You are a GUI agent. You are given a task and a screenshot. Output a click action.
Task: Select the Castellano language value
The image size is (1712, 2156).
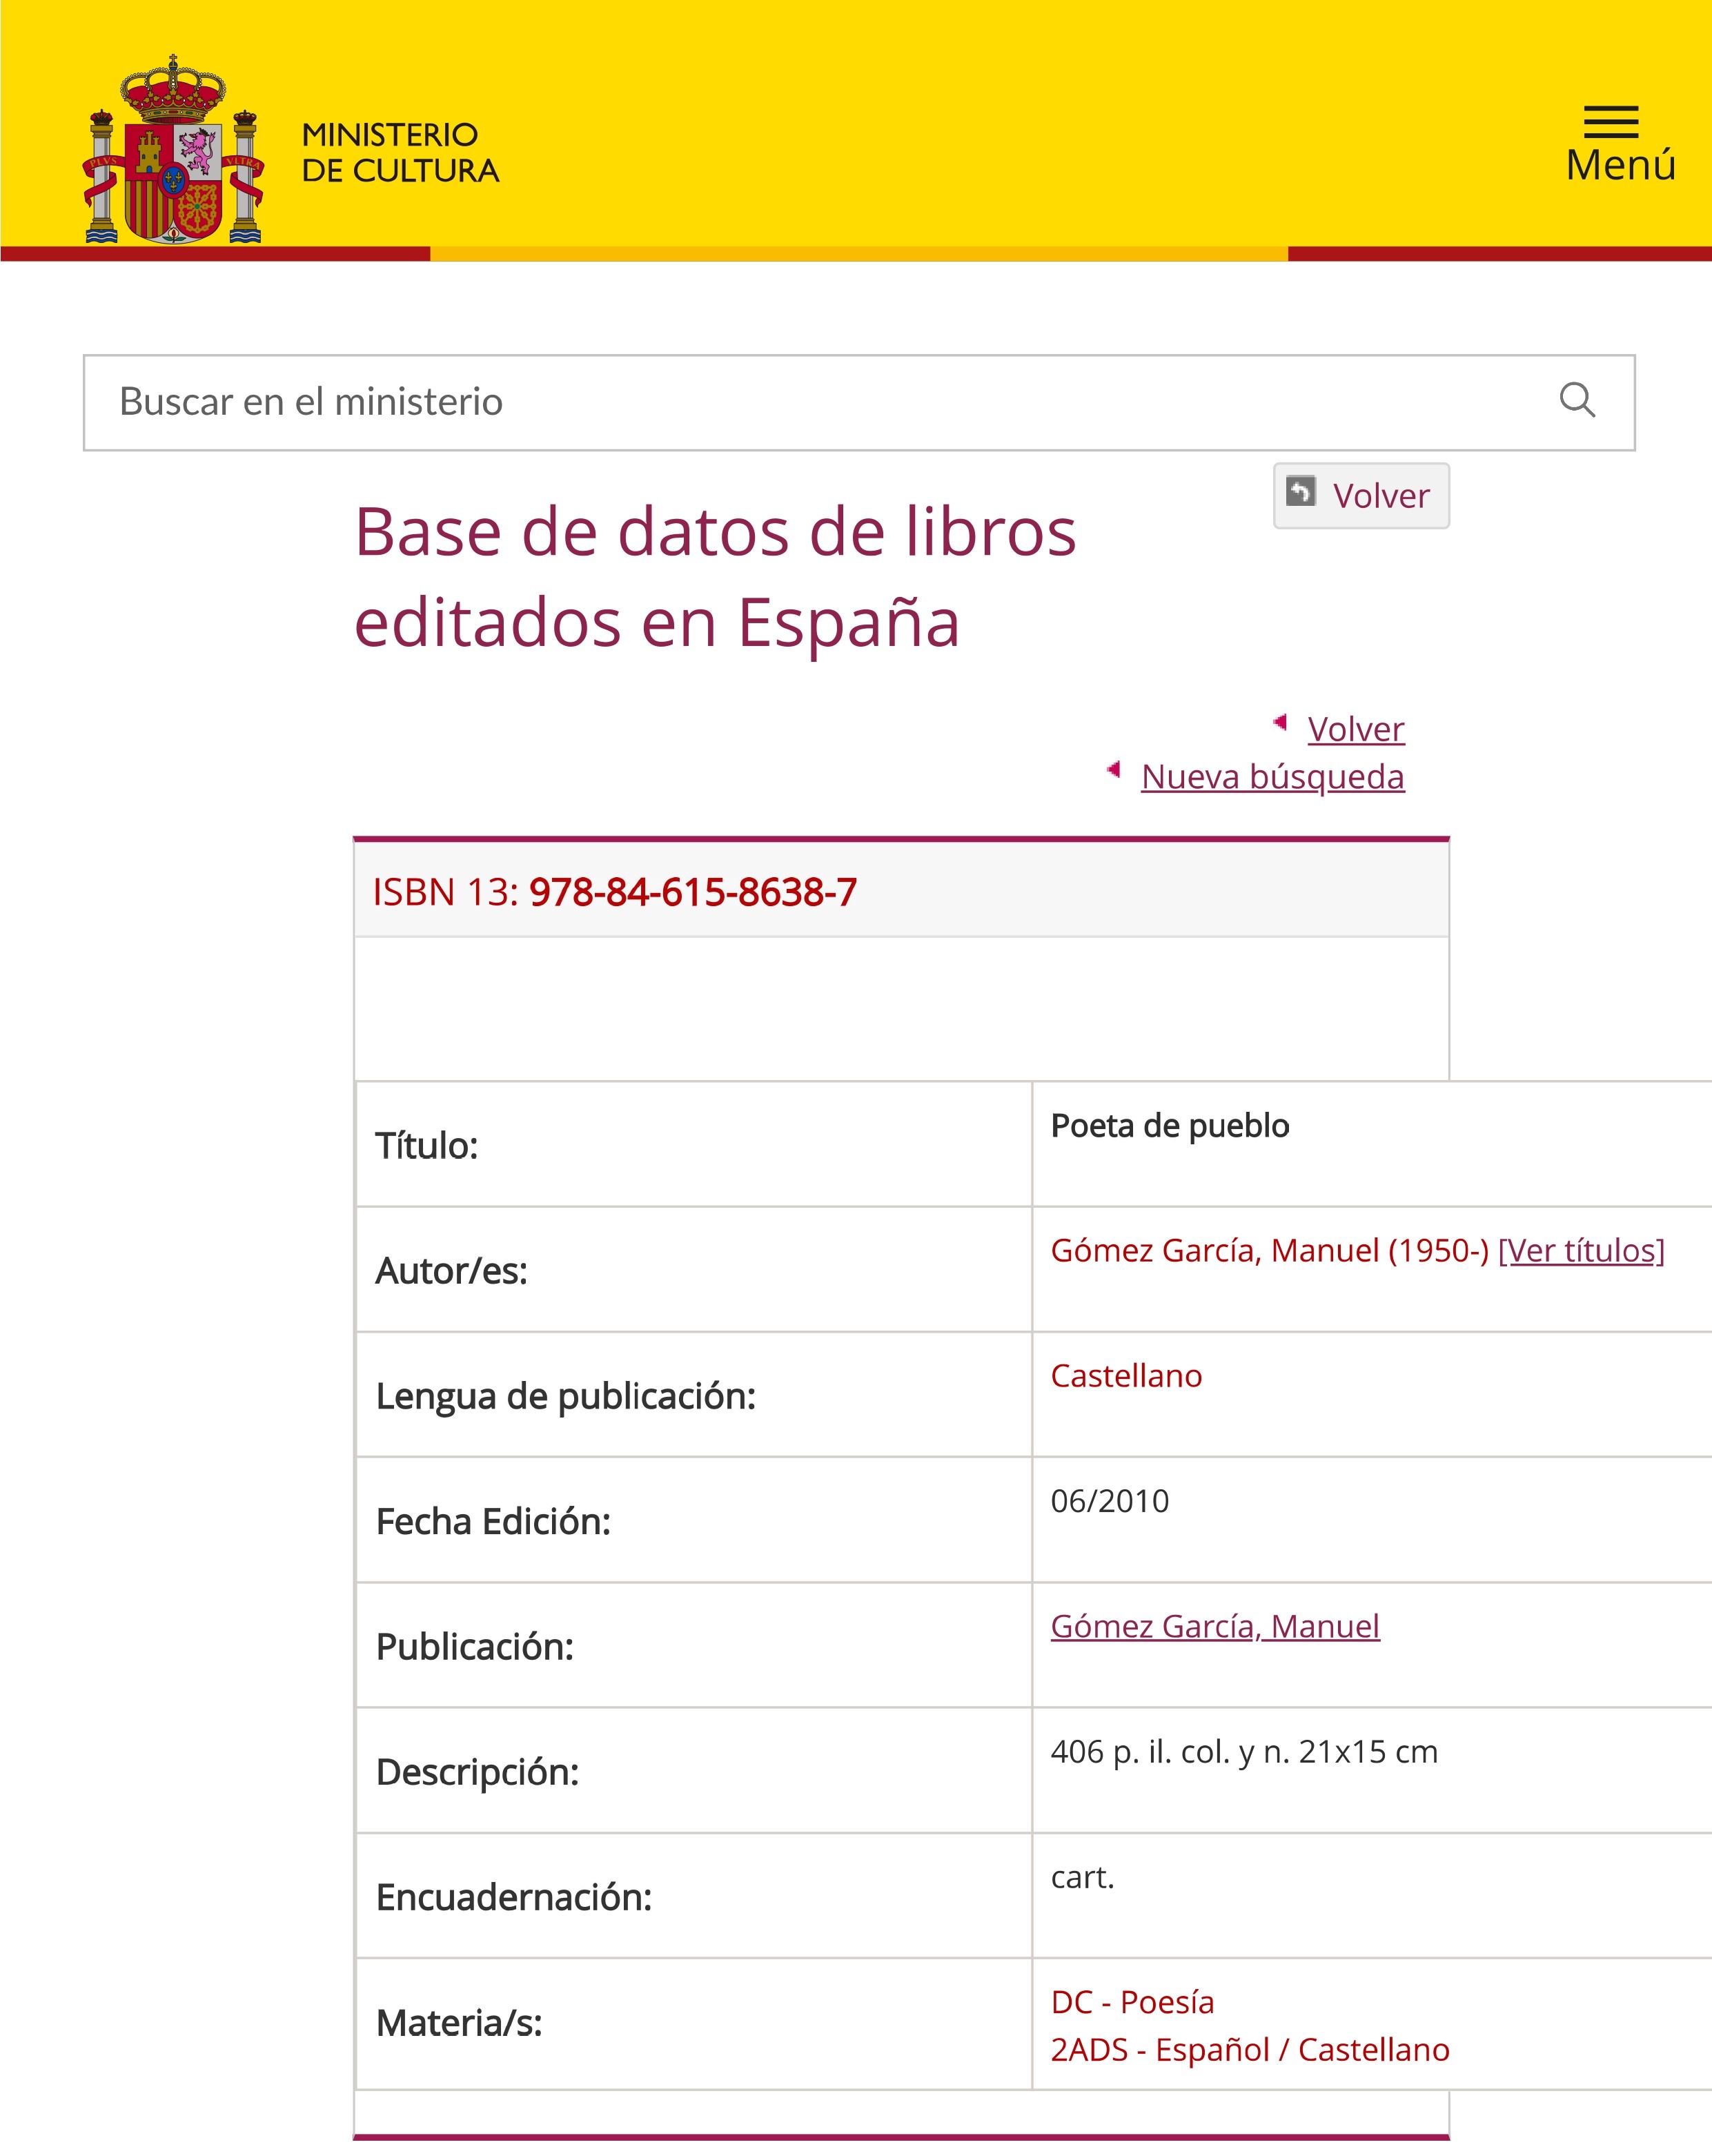pos(1126,1375)
